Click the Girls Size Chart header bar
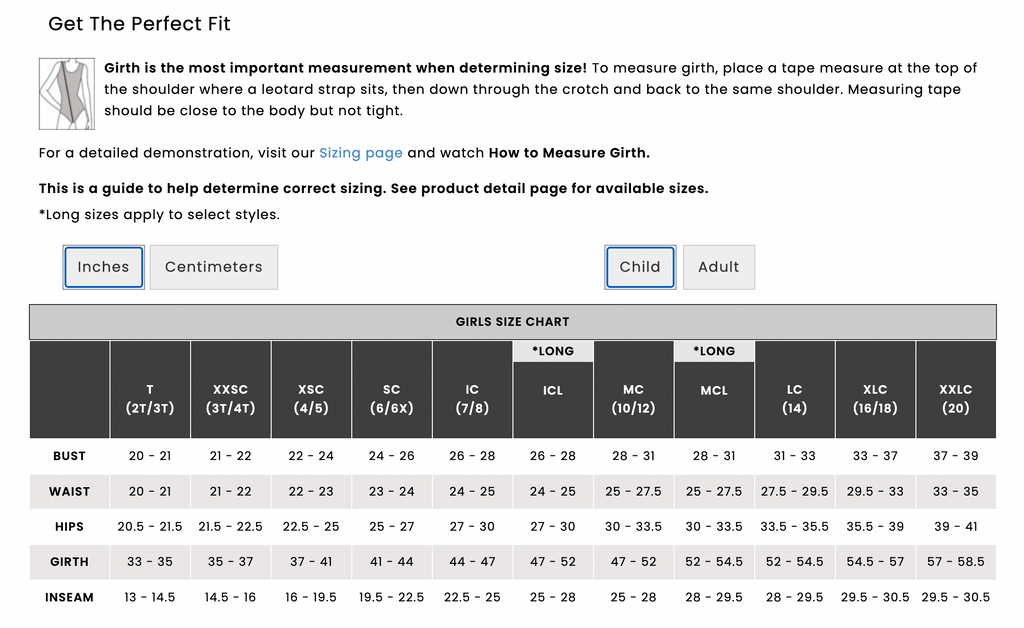The width and height of the screenshot is (1024, 628). click(x=513, y=322)
